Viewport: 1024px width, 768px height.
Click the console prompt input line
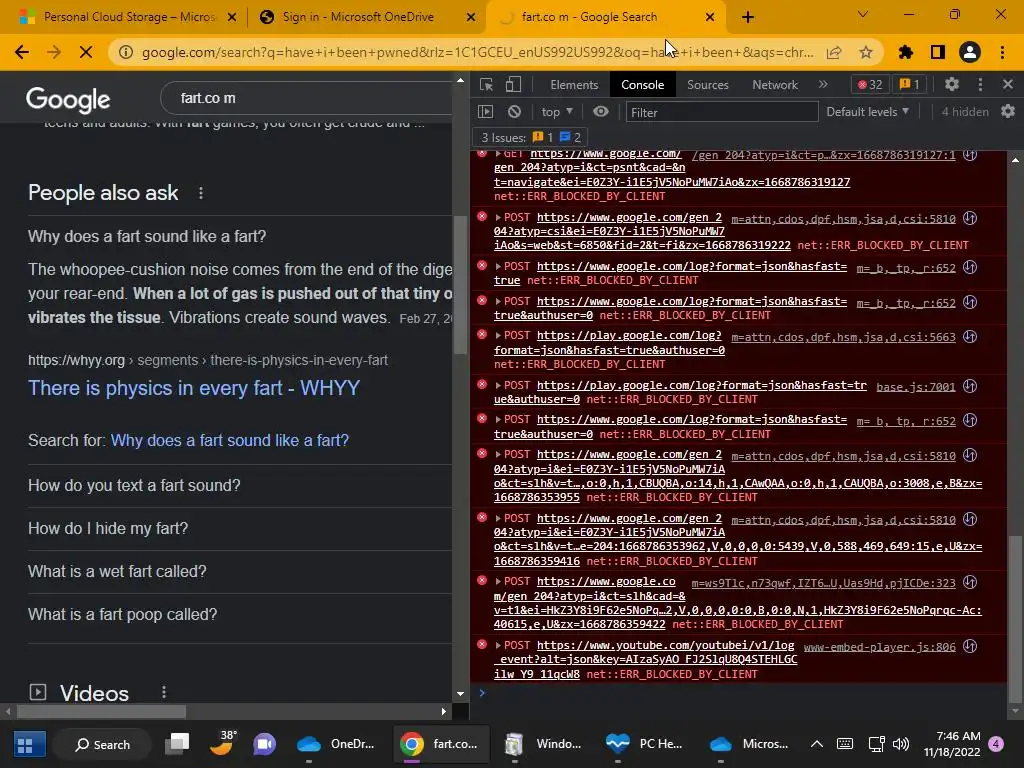(744, 693)
